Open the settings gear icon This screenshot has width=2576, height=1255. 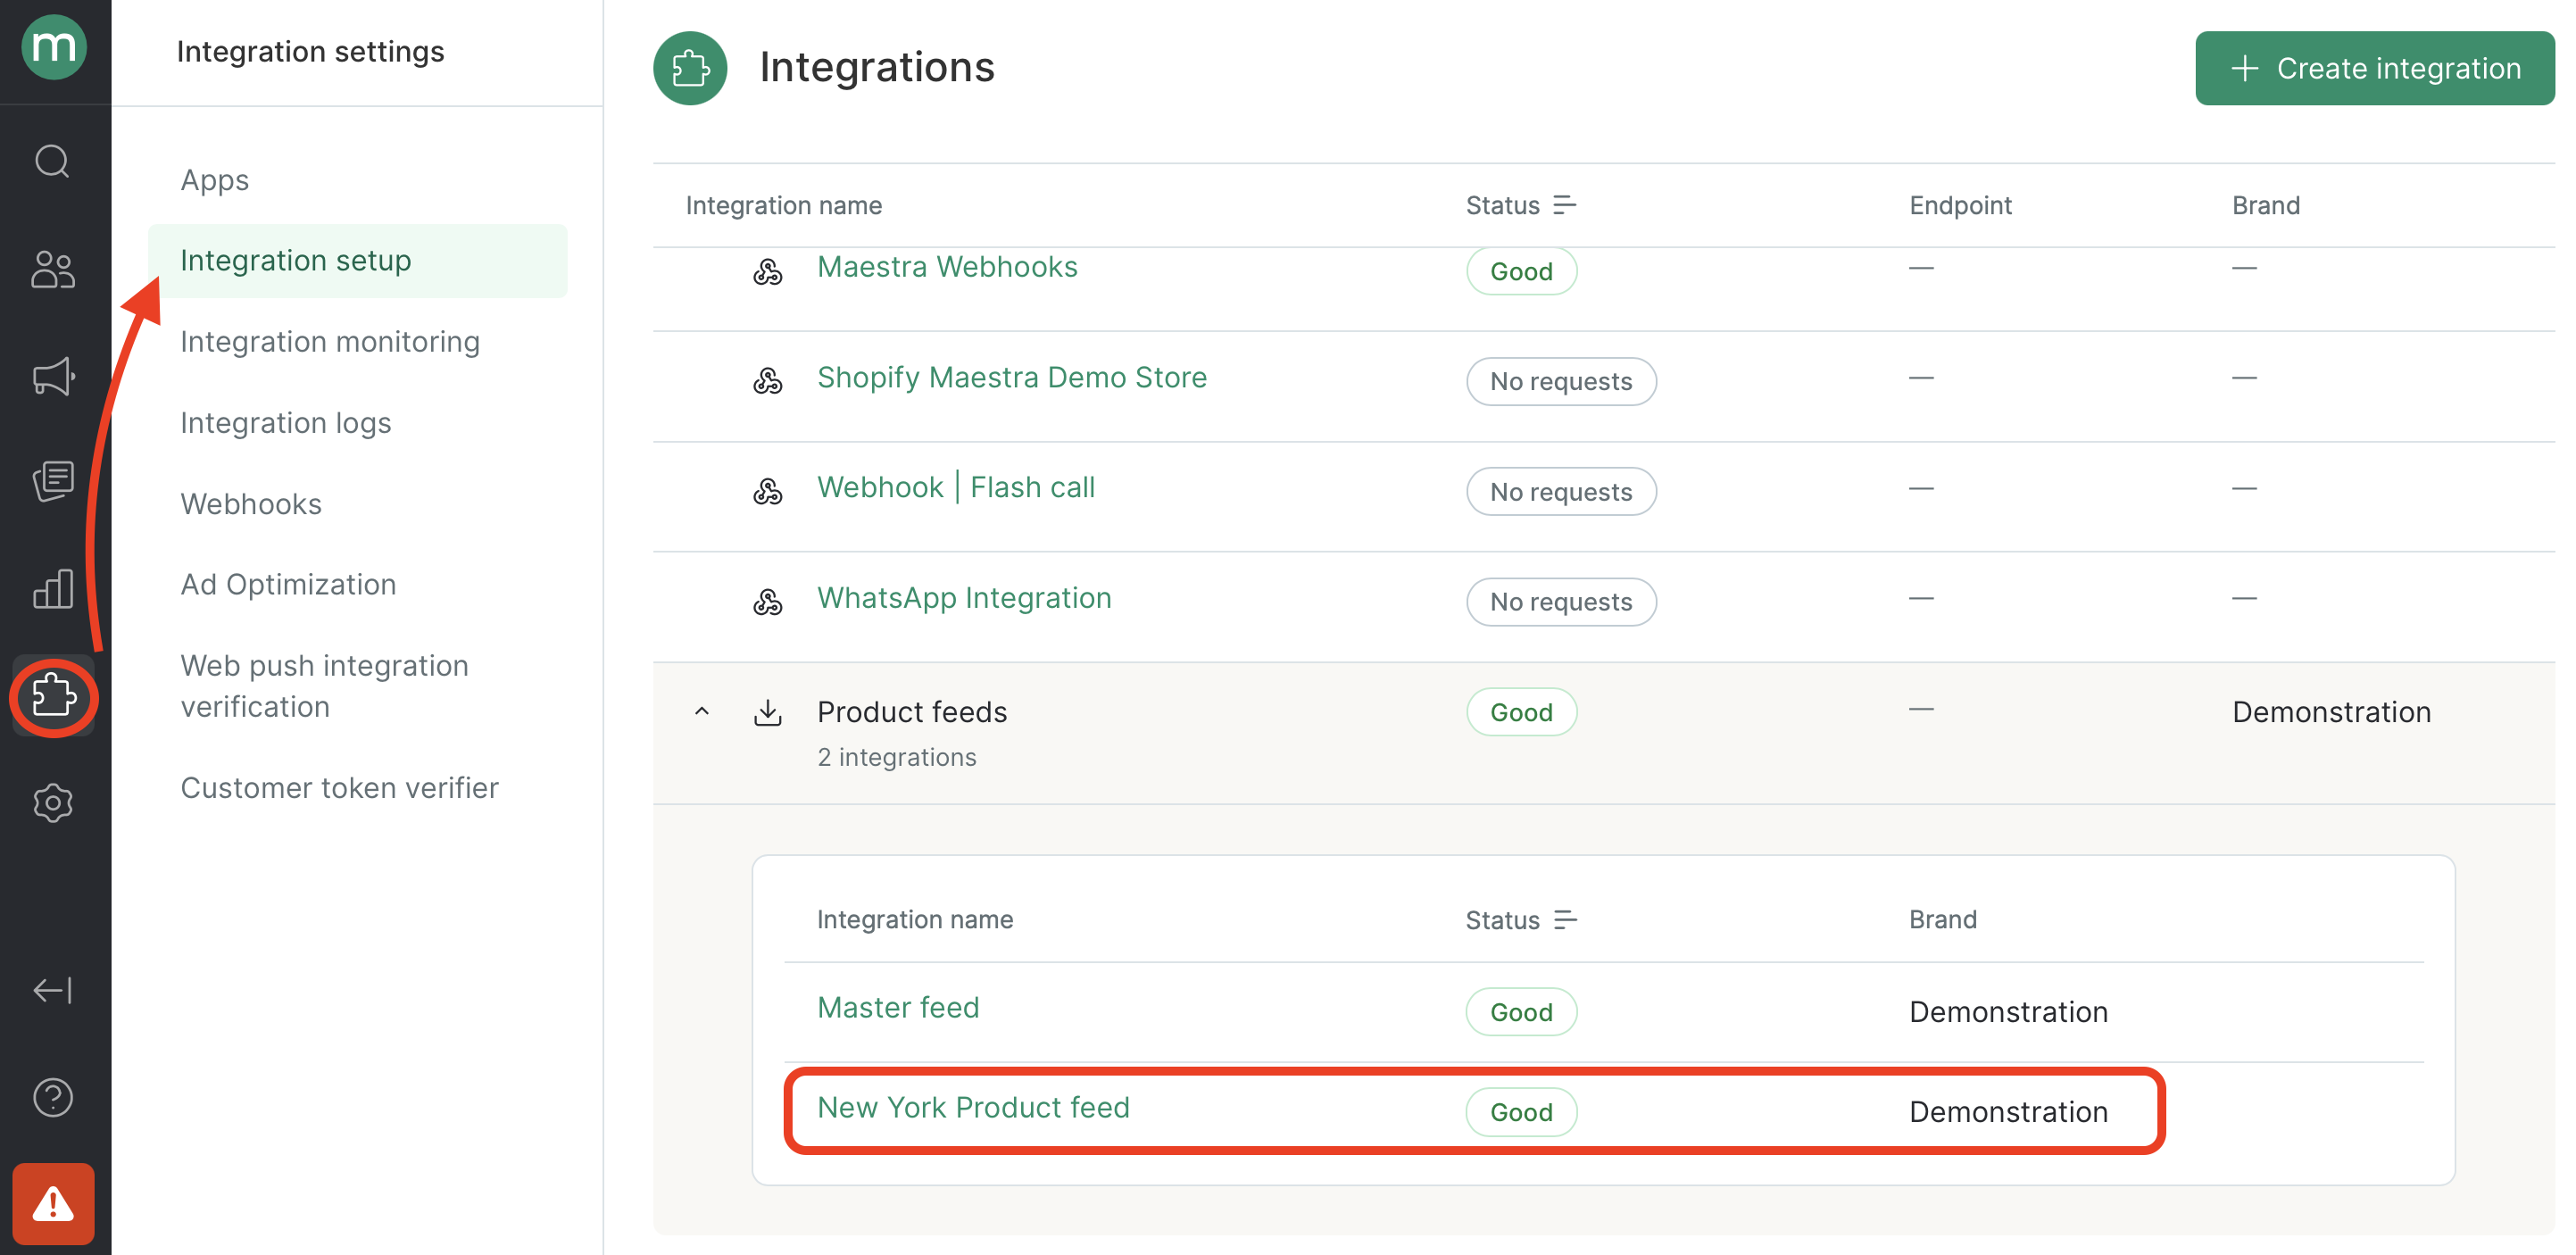pos(53,803)
